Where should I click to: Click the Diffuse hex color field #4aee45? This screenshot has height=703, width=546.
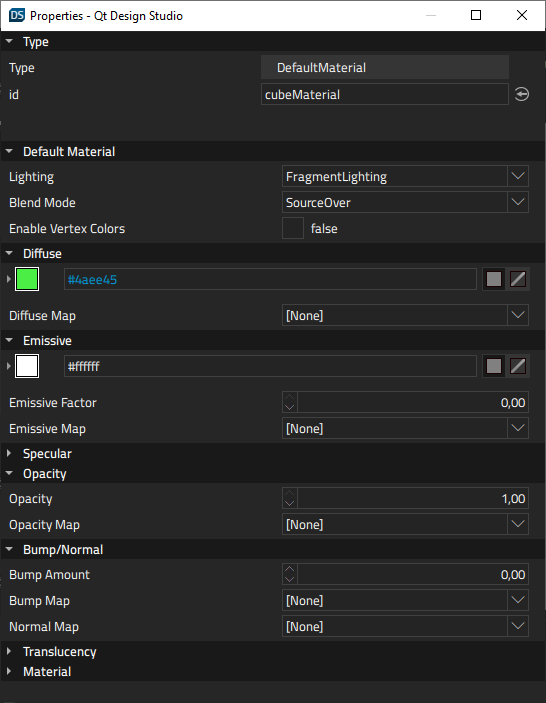click(x=270, y=279)
